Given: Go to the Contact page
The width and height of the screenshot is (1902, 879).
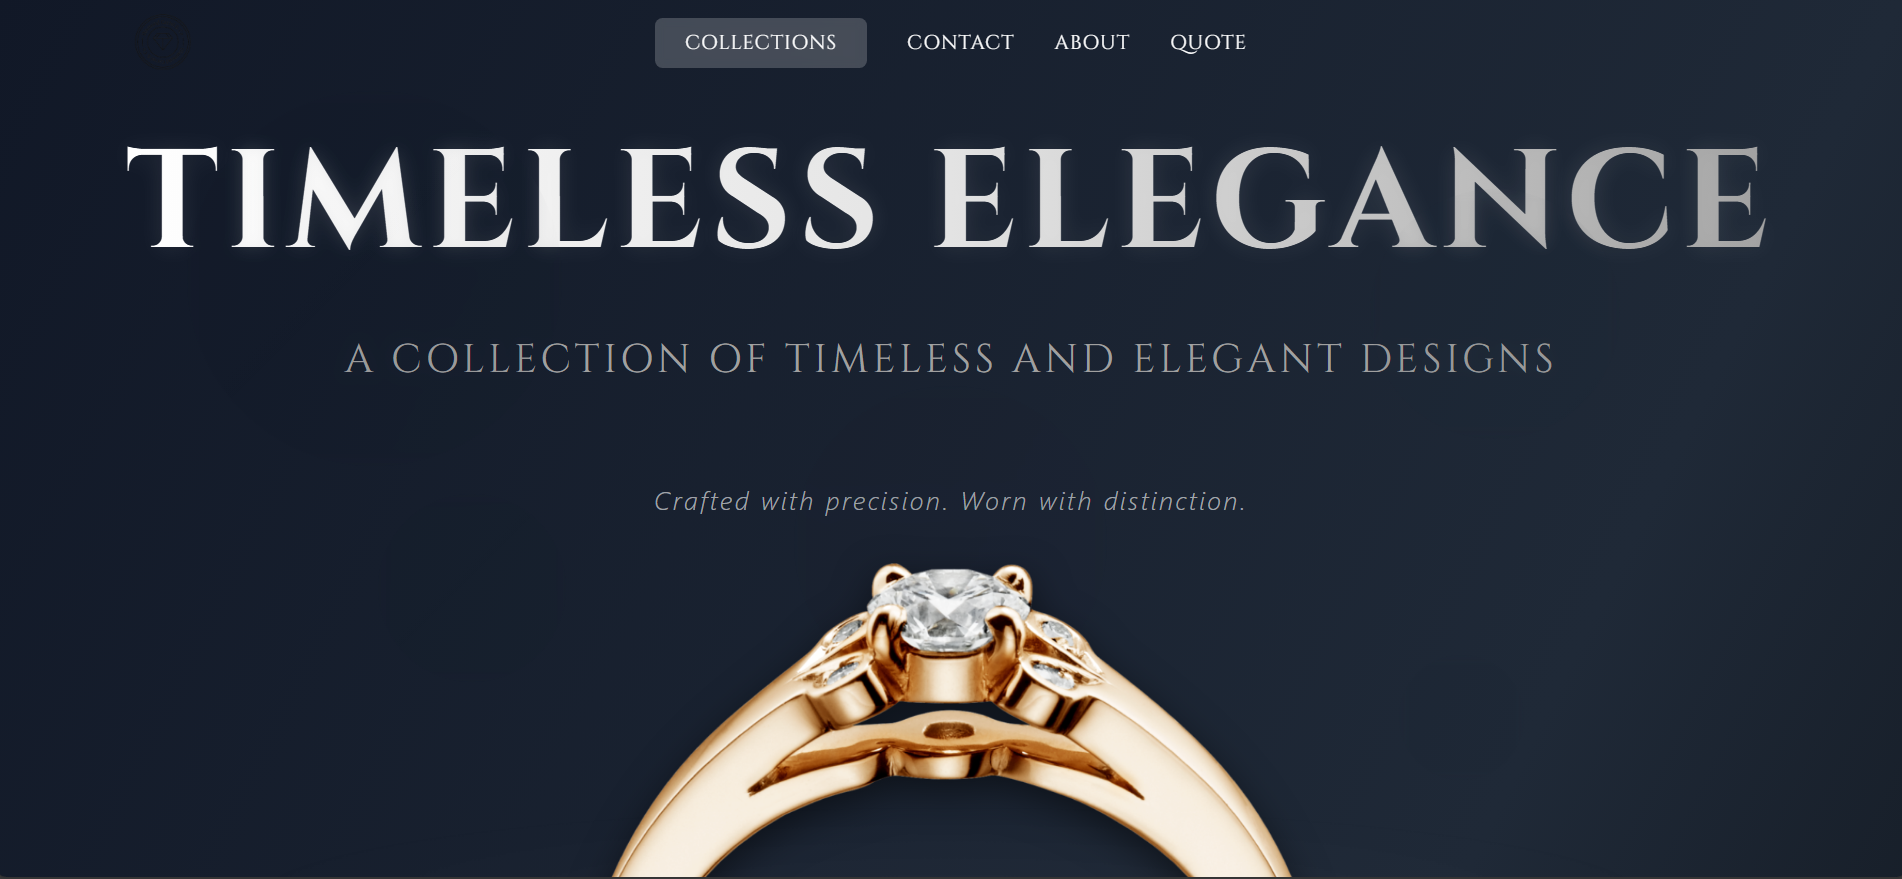Looking at the screenshot, I should click(960, 43).
